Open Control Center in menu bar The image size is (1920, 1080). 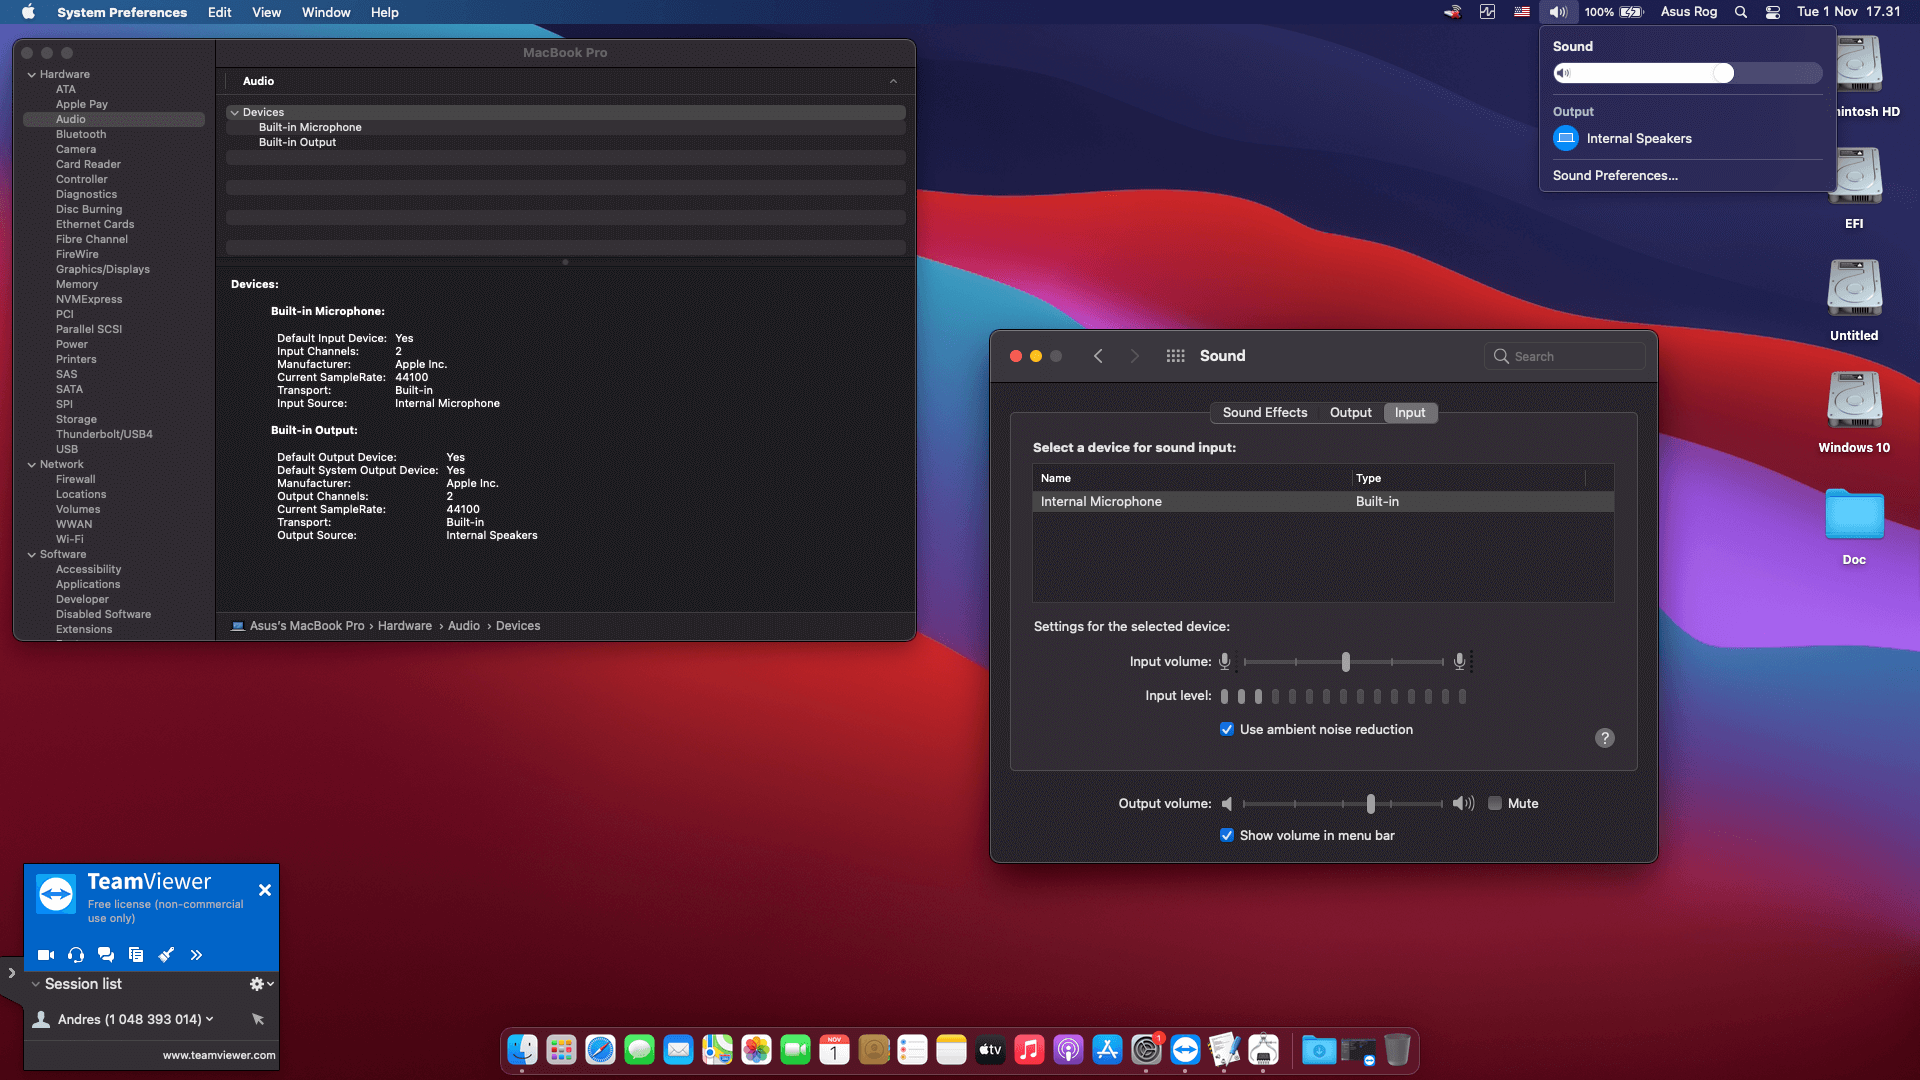click(1772, 12)
